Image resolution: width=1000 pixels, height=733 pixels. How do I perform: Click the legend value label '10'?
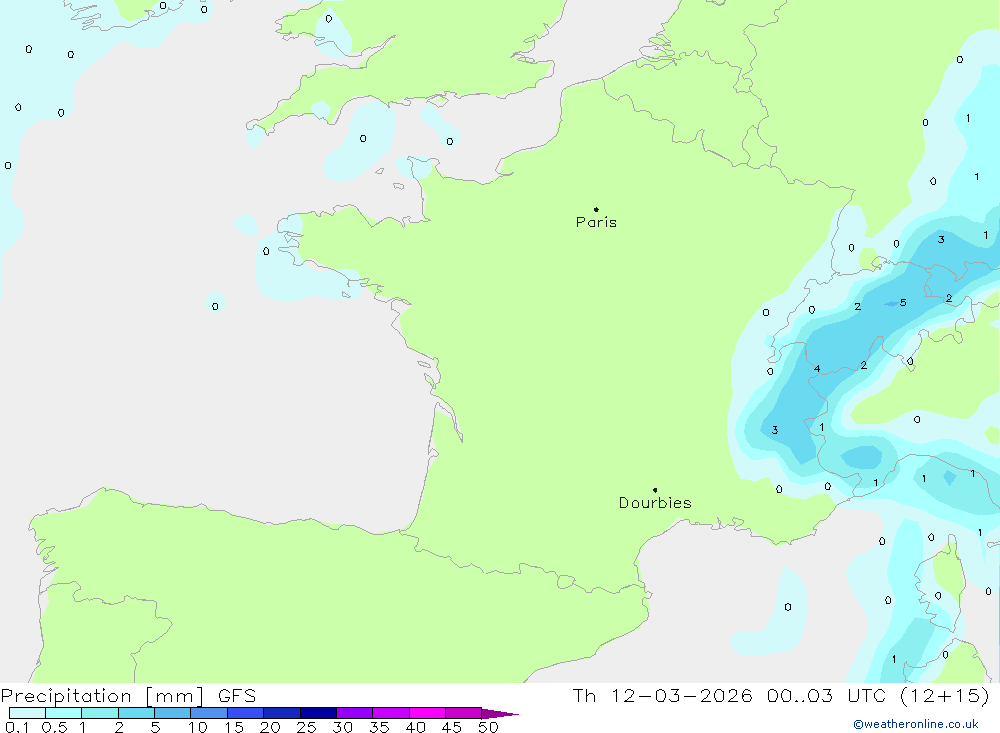198,727
